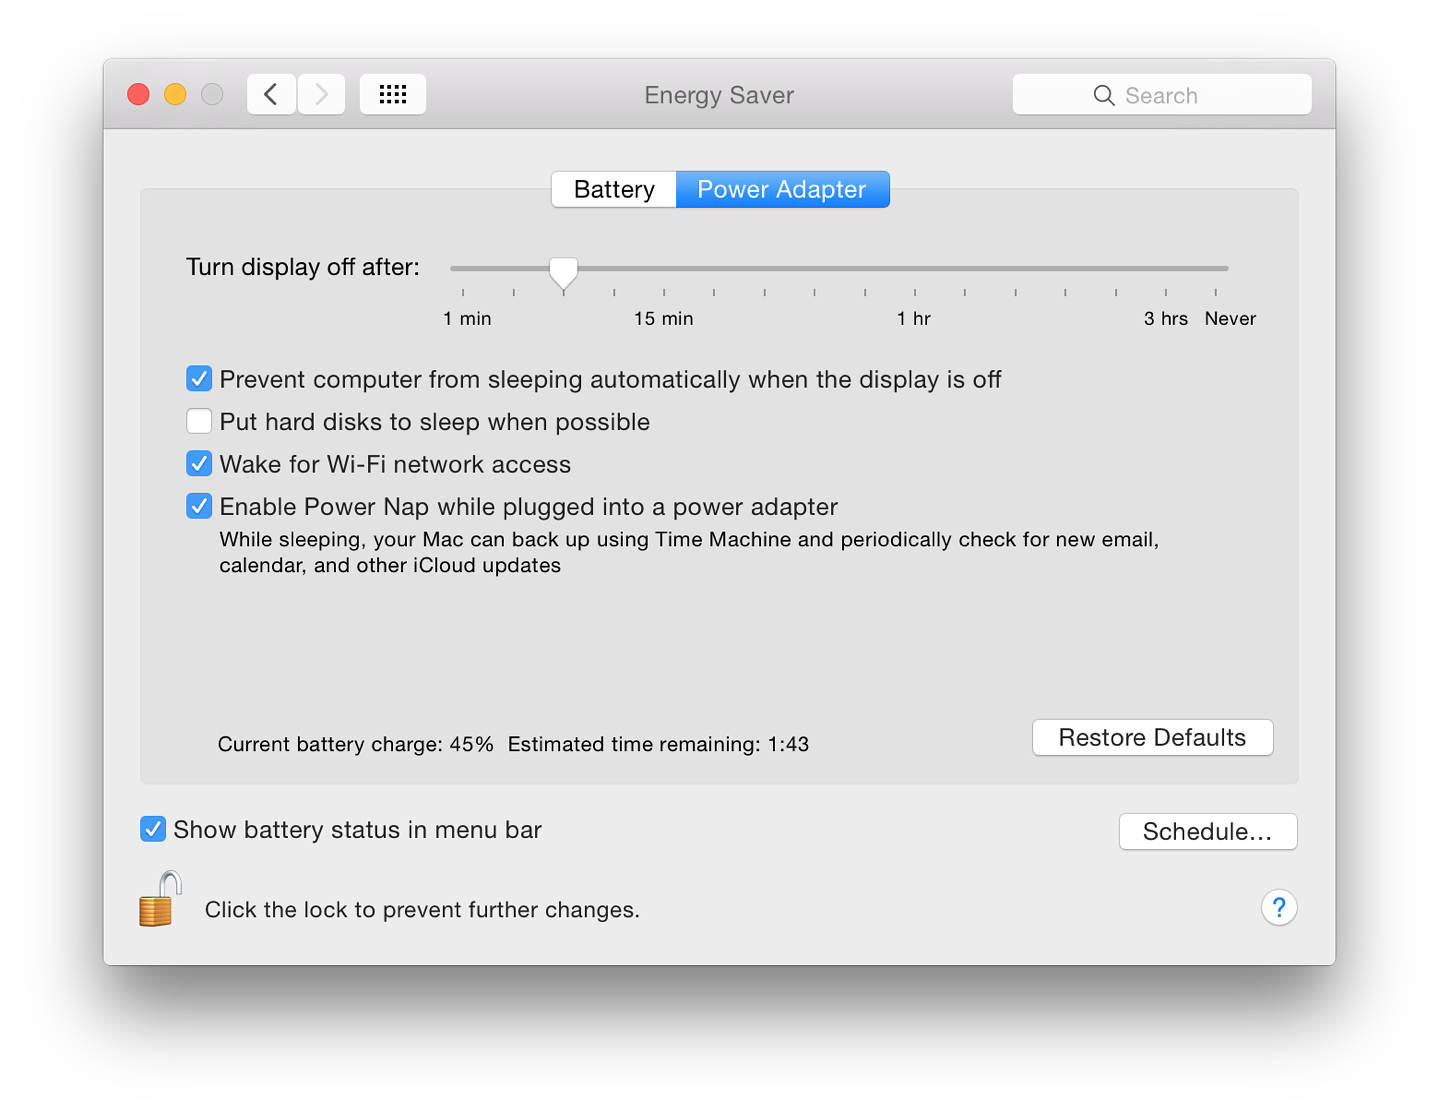Click the Estimated time remaining: 1:43 text
Image resolution: width=1439 pixels, height=1113 pixels.
(x=658, y=744)
